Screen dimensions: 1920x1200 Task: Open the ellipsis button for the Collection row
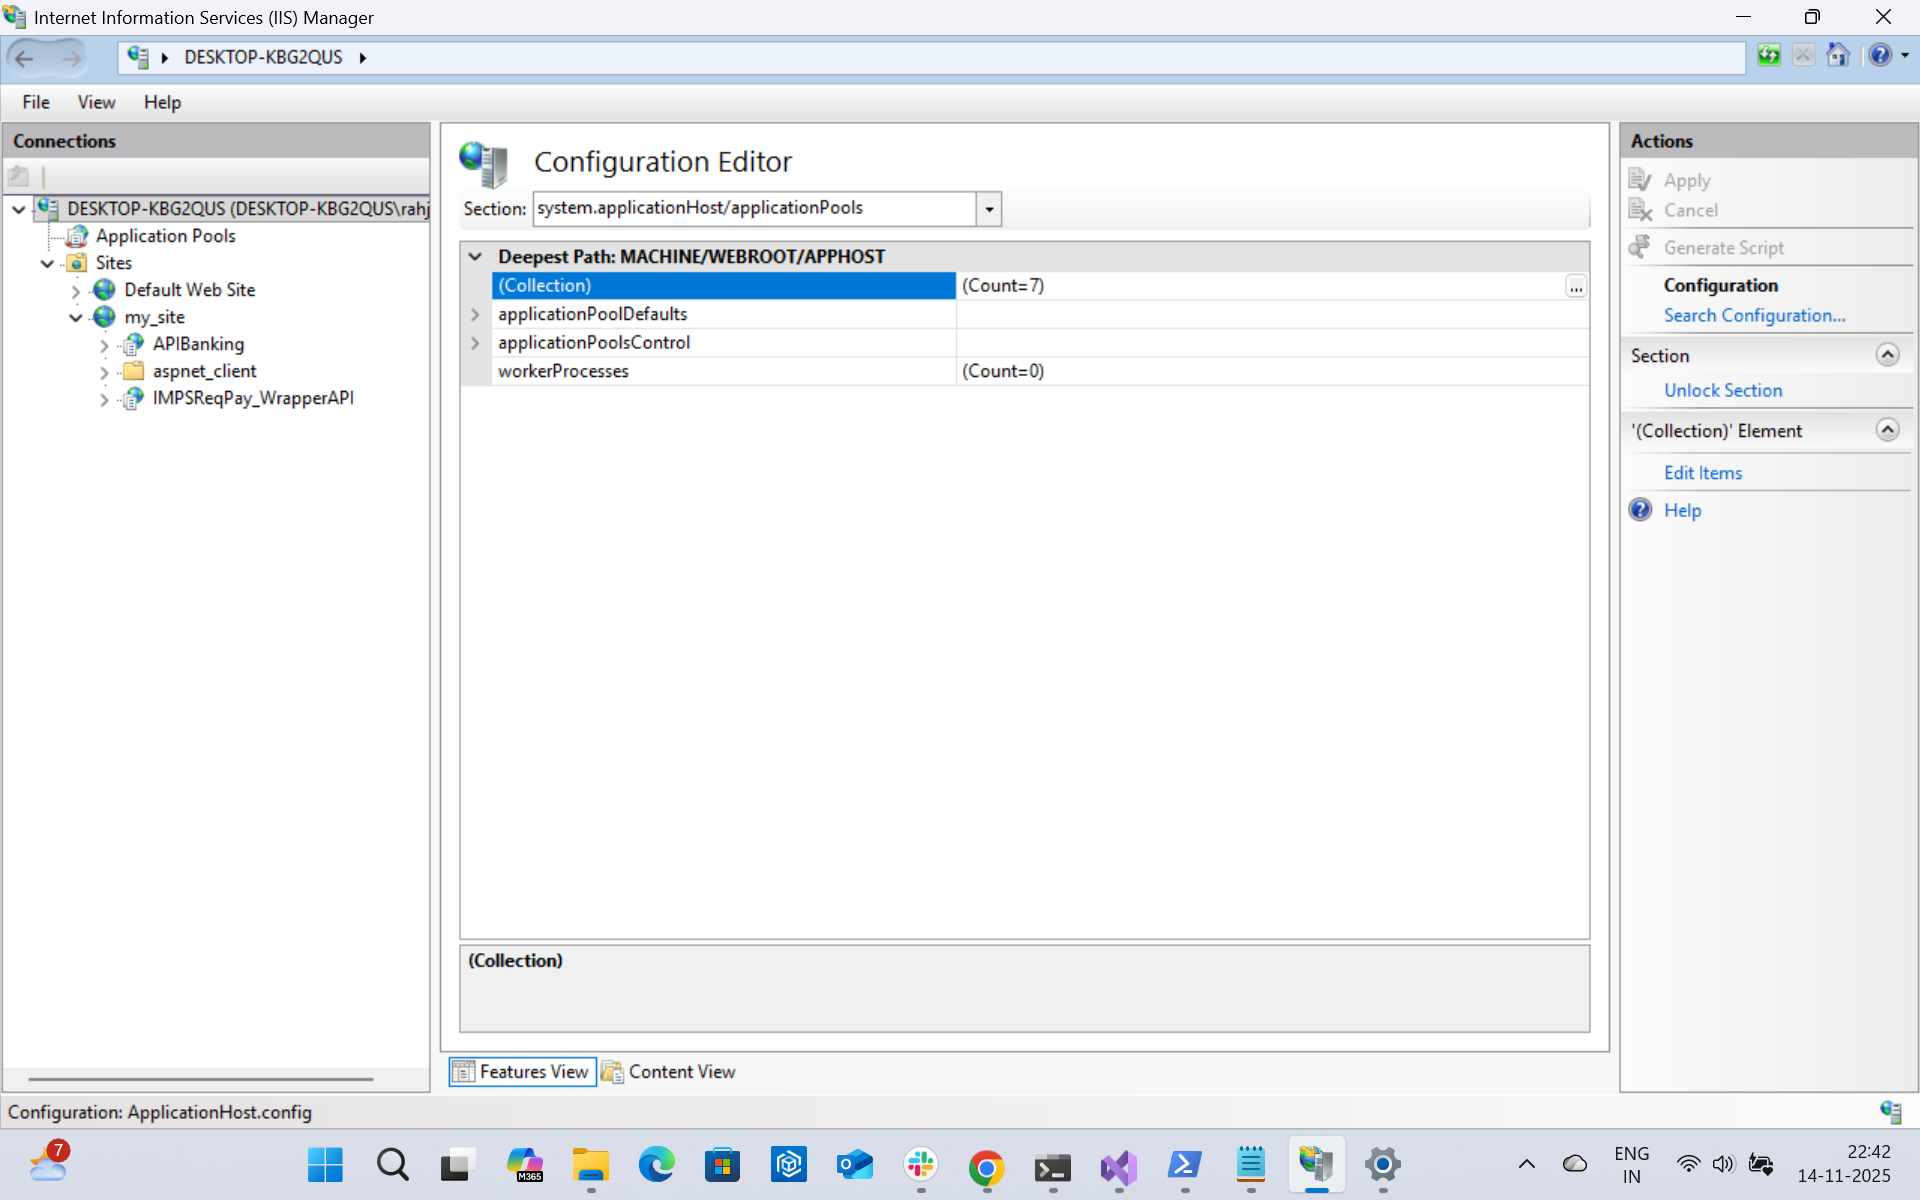point(1575,287)
